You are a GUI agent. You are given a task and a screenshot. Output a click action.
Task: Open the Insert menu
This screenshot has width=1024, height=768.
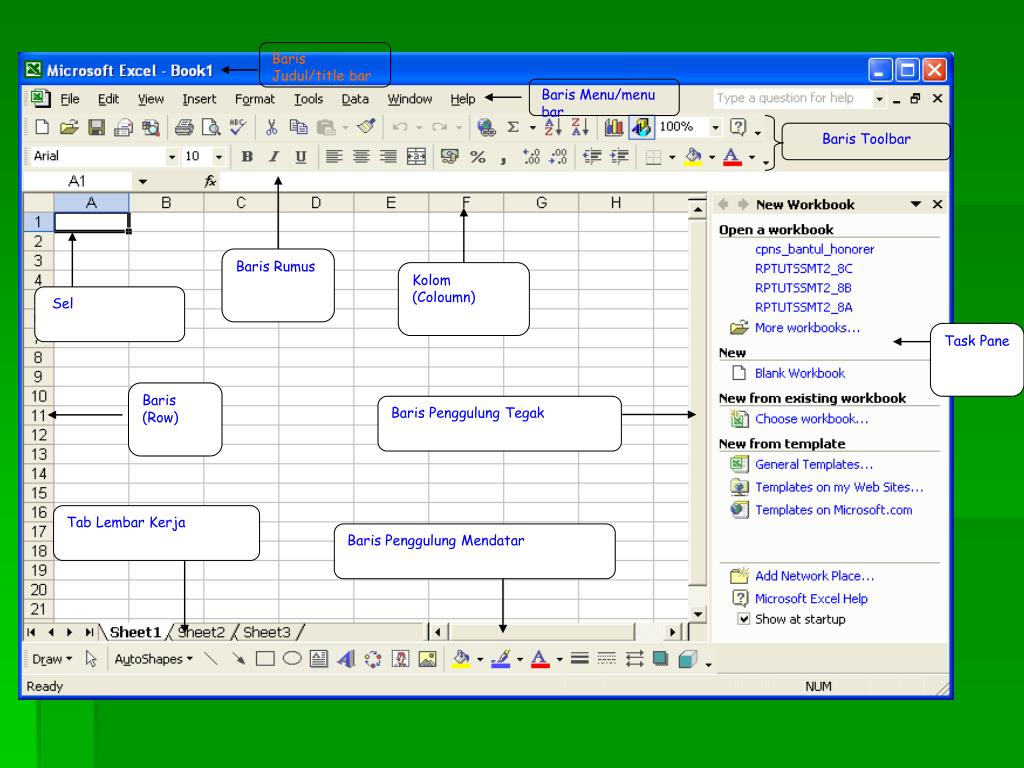pos(199,99)
